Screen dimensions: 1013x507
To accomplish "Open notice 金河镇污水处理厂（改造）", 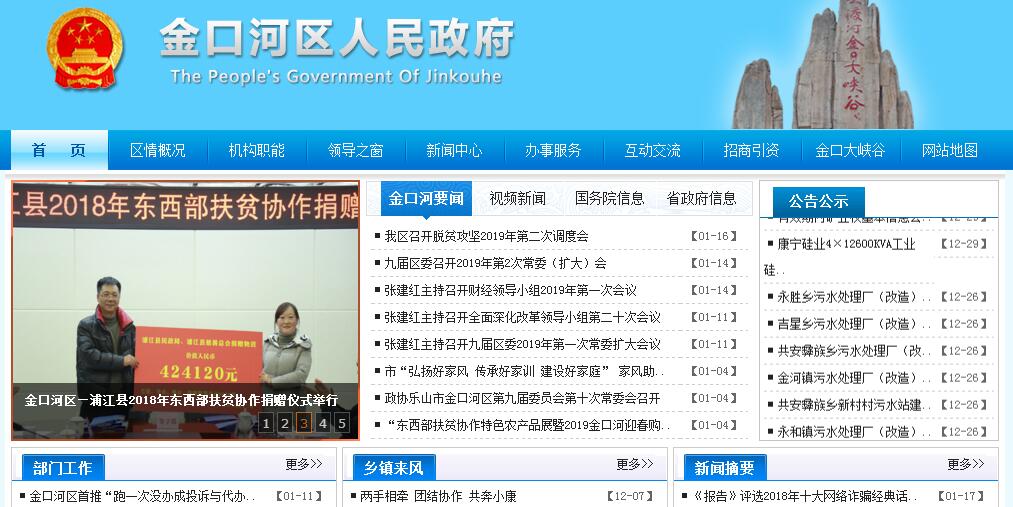I will 853,378.
